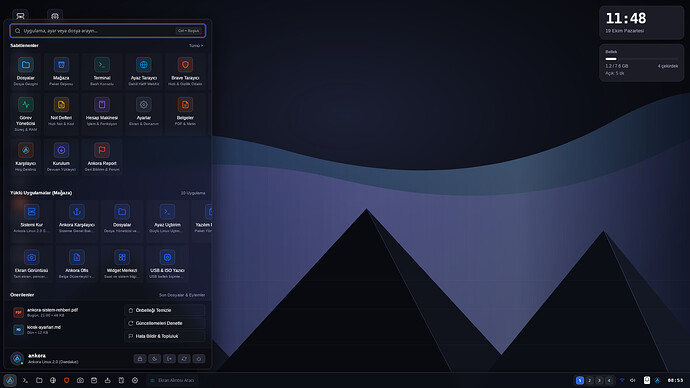Open Not Defteri notepad app
The width and height of the screenshot is (690, 388).
pyautogui.click(x=61, y=114)
